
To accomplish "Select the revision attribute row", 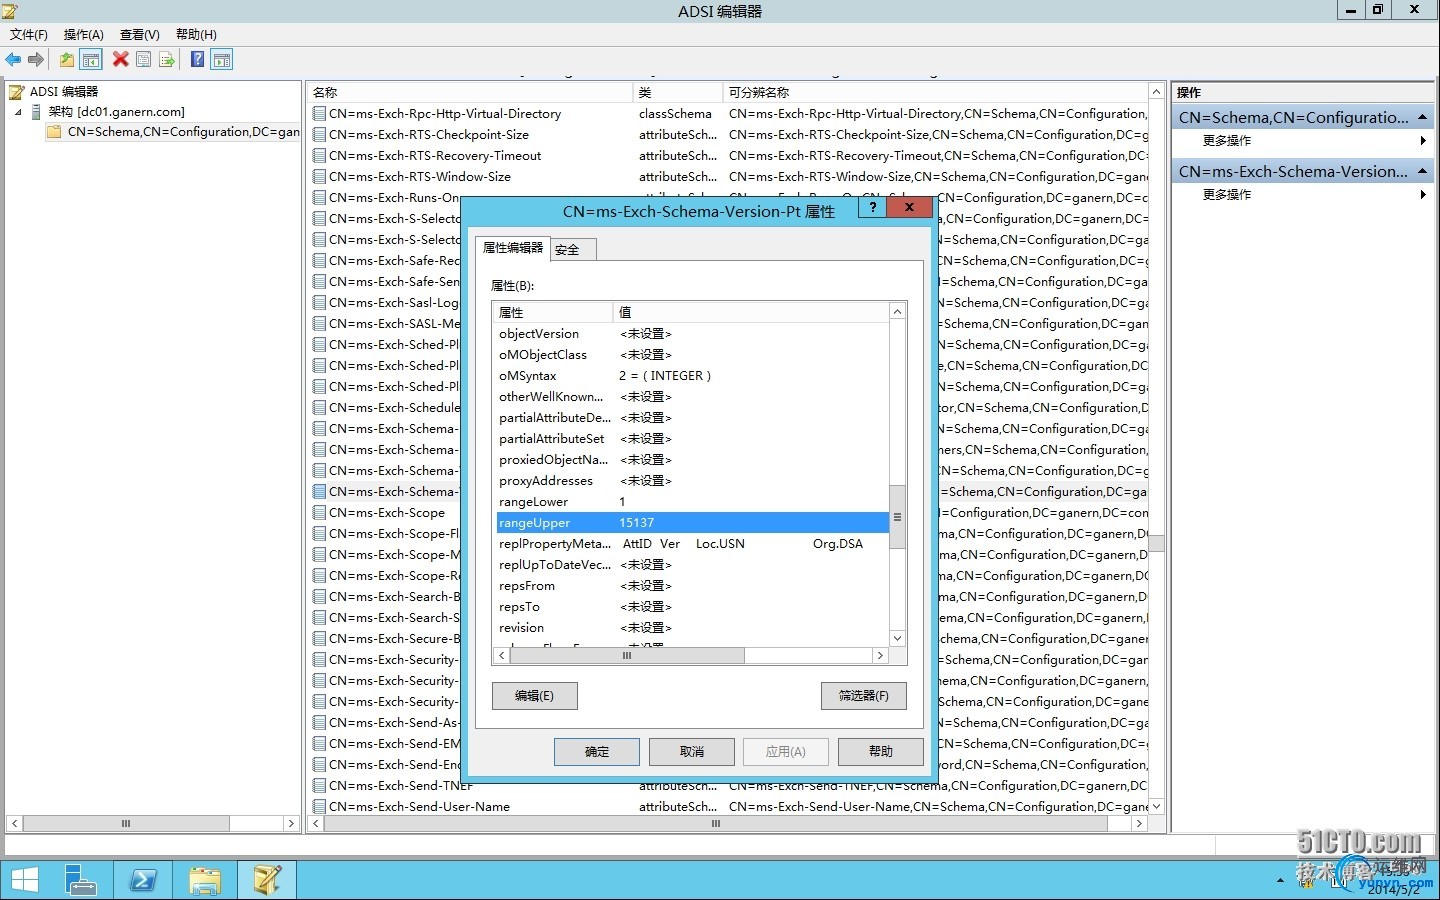I will point(692,628).
